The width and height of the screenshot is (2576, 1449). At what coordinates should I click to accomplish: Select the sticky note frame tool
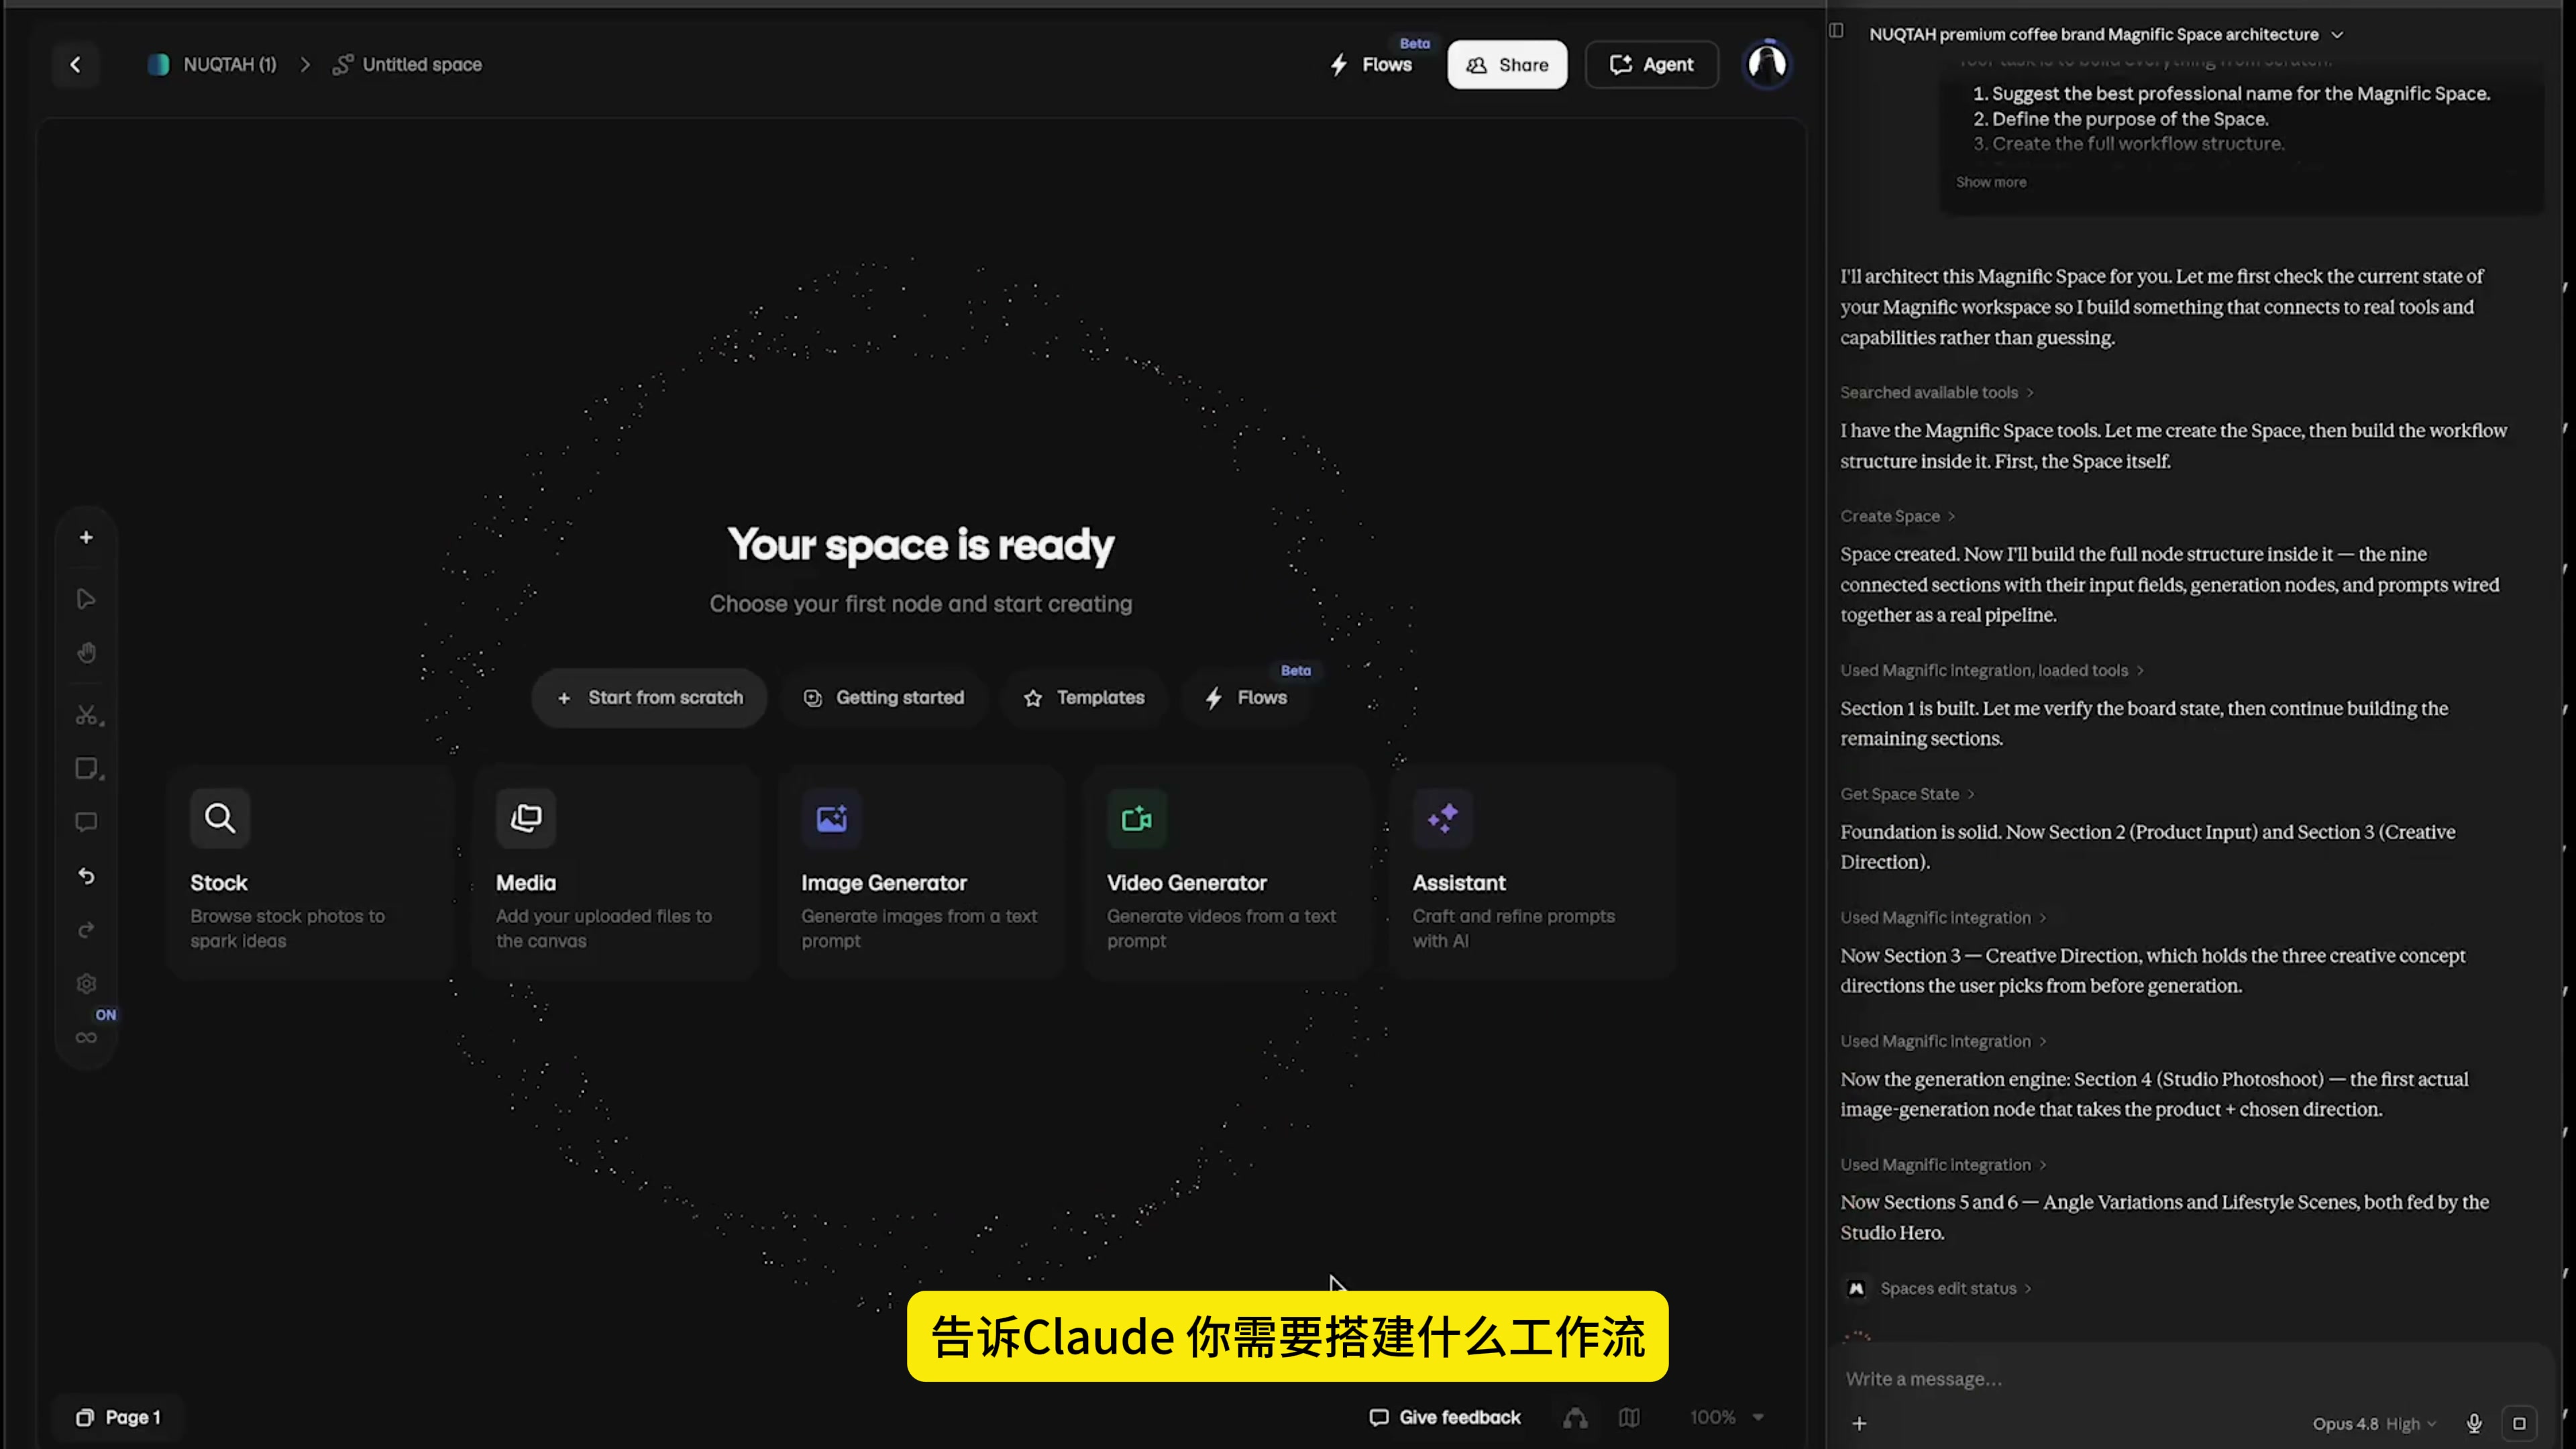tap(88, 769)
